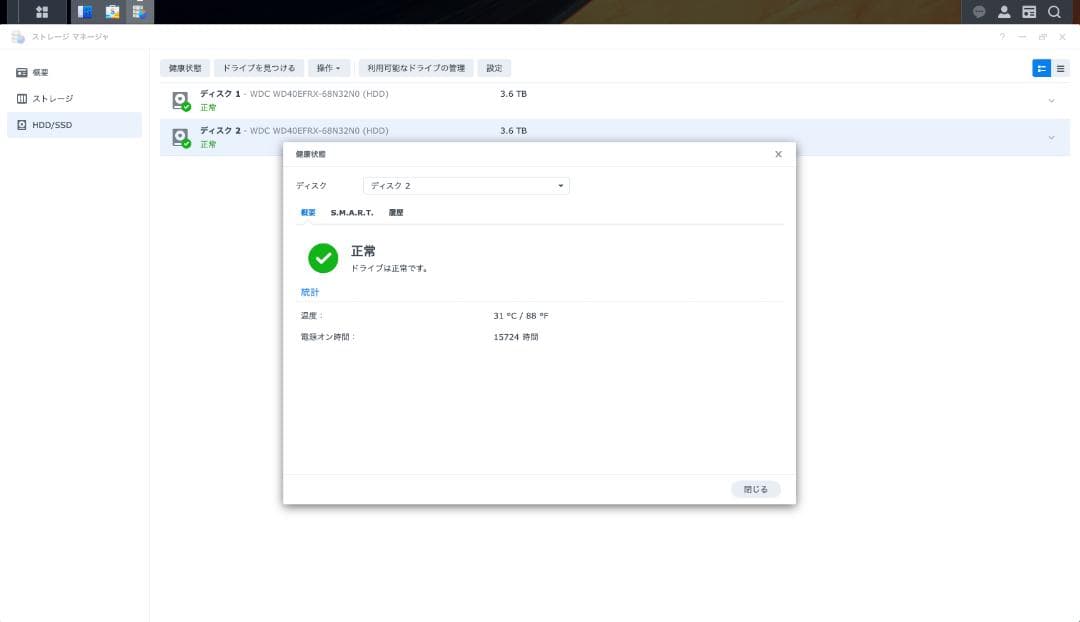Open Storage Manager help question mark
This screenshot has height=622, width=1080.
[1002, 37]
